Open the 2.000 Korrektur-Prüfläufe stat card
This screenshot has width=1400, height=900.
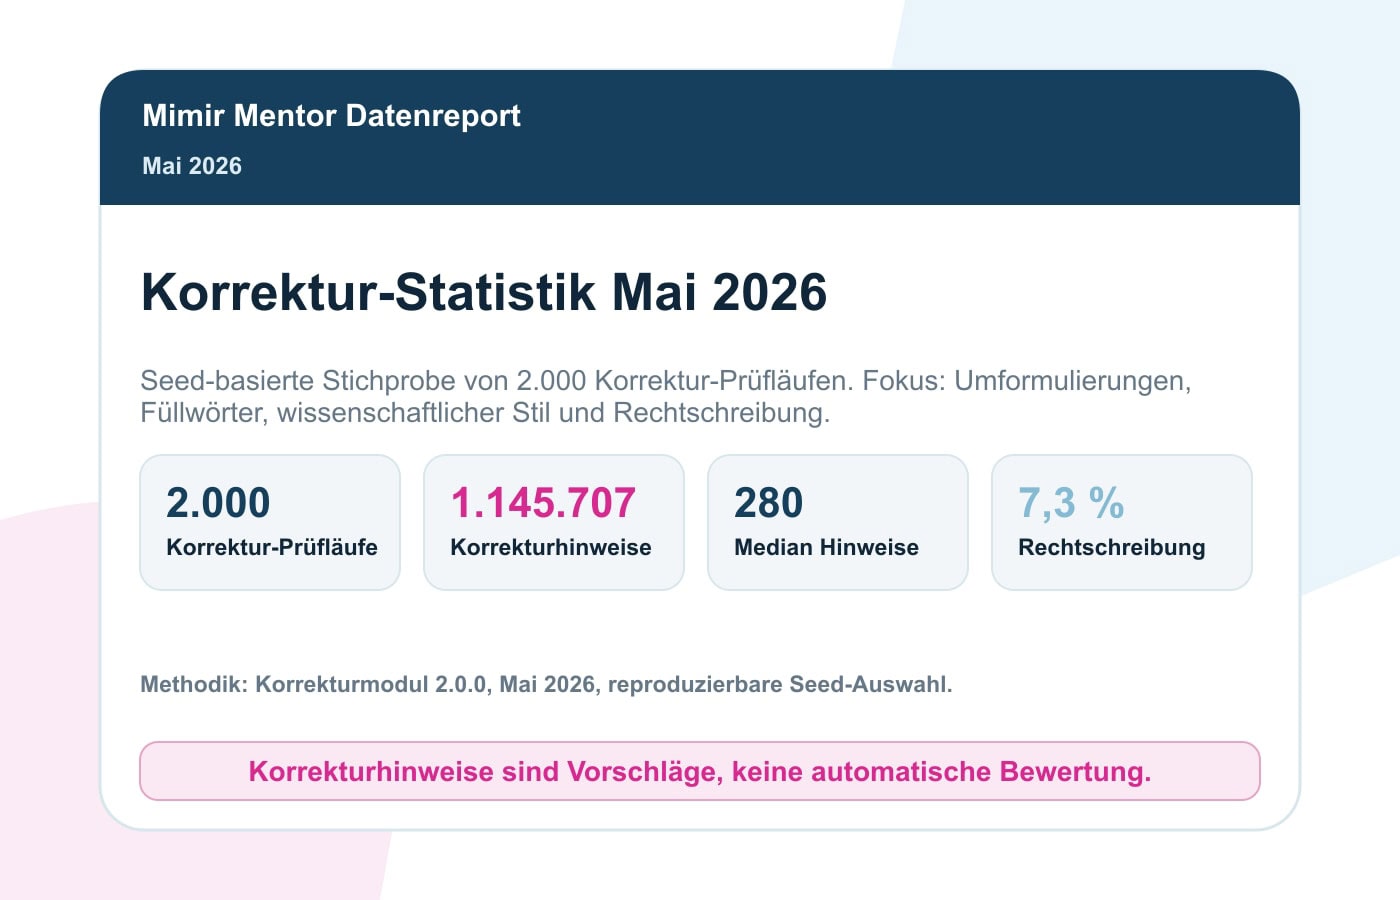[270, 522]
